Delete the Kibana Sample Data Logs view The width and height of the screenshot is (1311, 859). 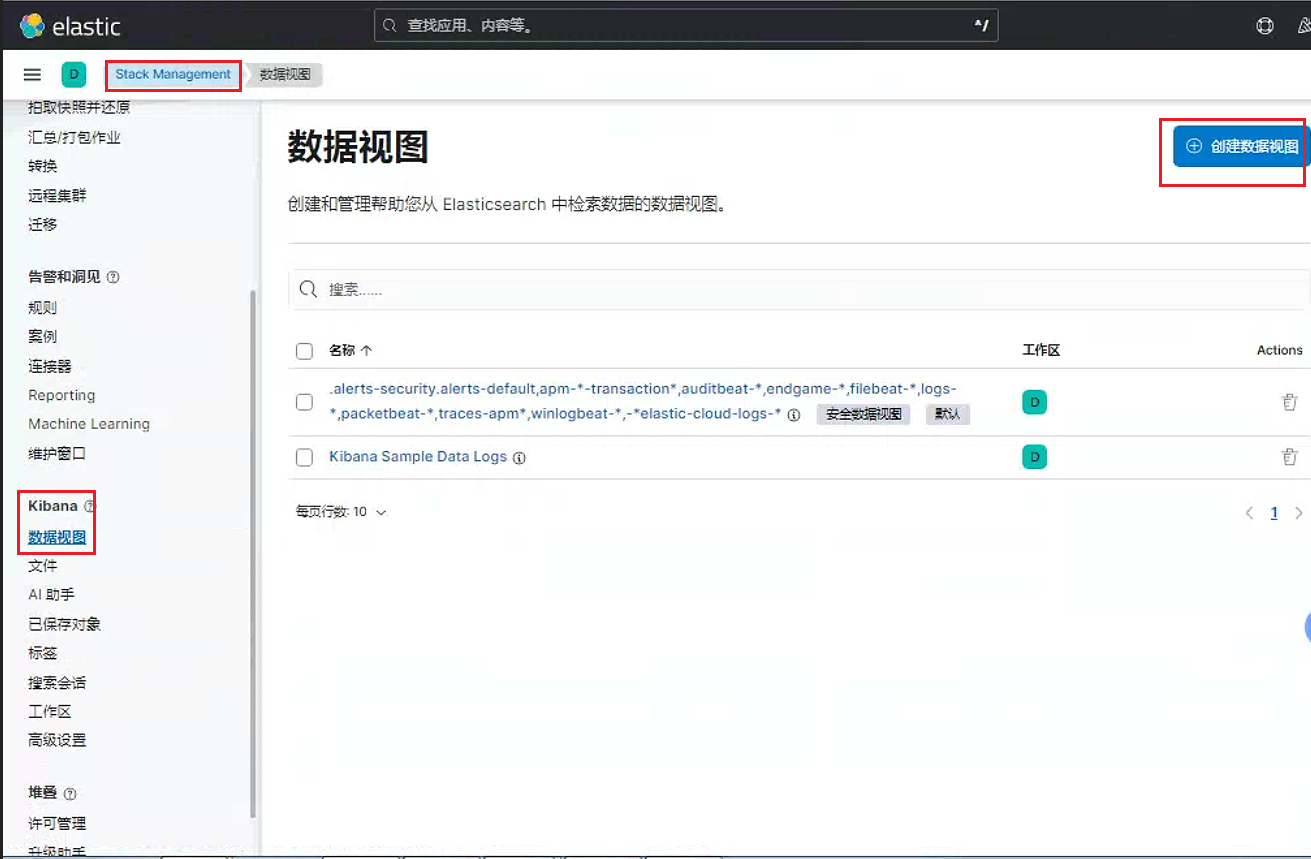[1290, 457]
